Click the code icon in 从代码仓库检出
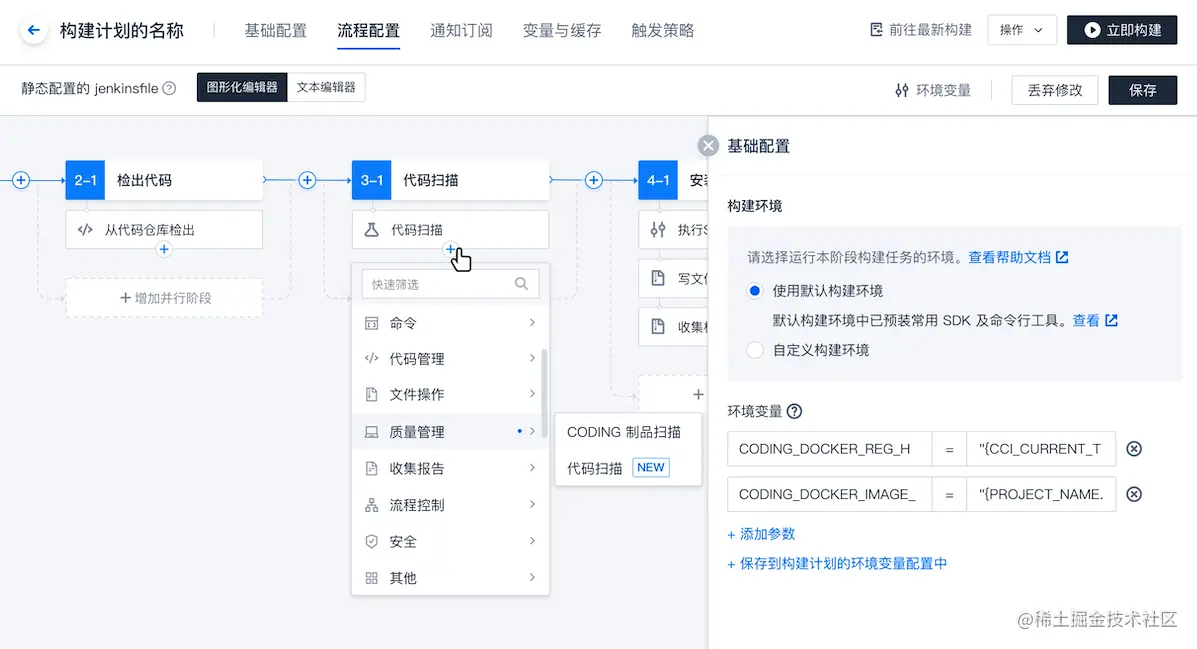This screenshot has height=649, width=1197. point(86,229)
